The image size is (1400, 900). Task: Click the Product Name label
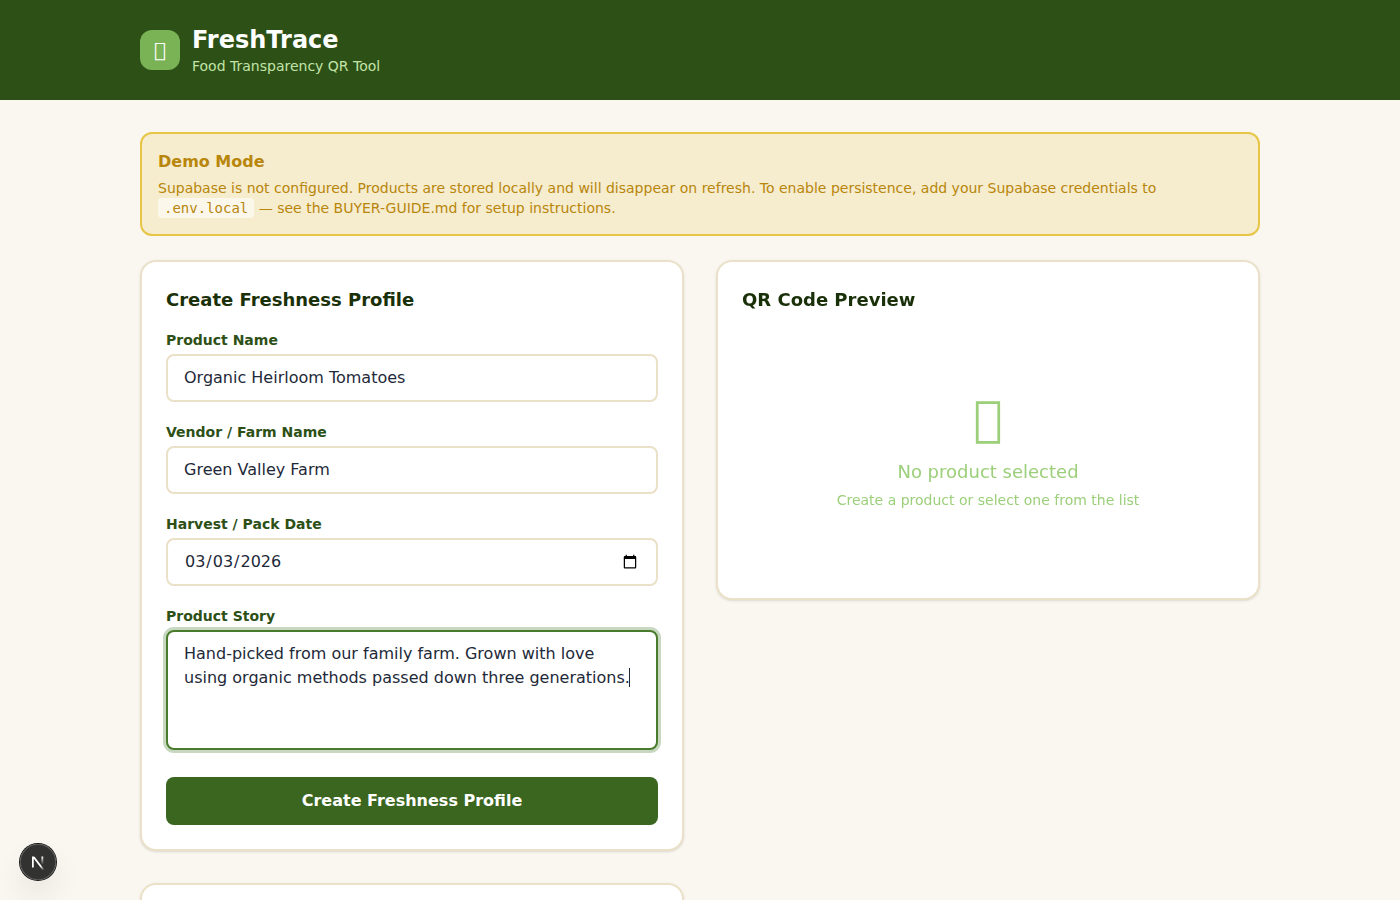pyautogui.click(x=222, y=340)
